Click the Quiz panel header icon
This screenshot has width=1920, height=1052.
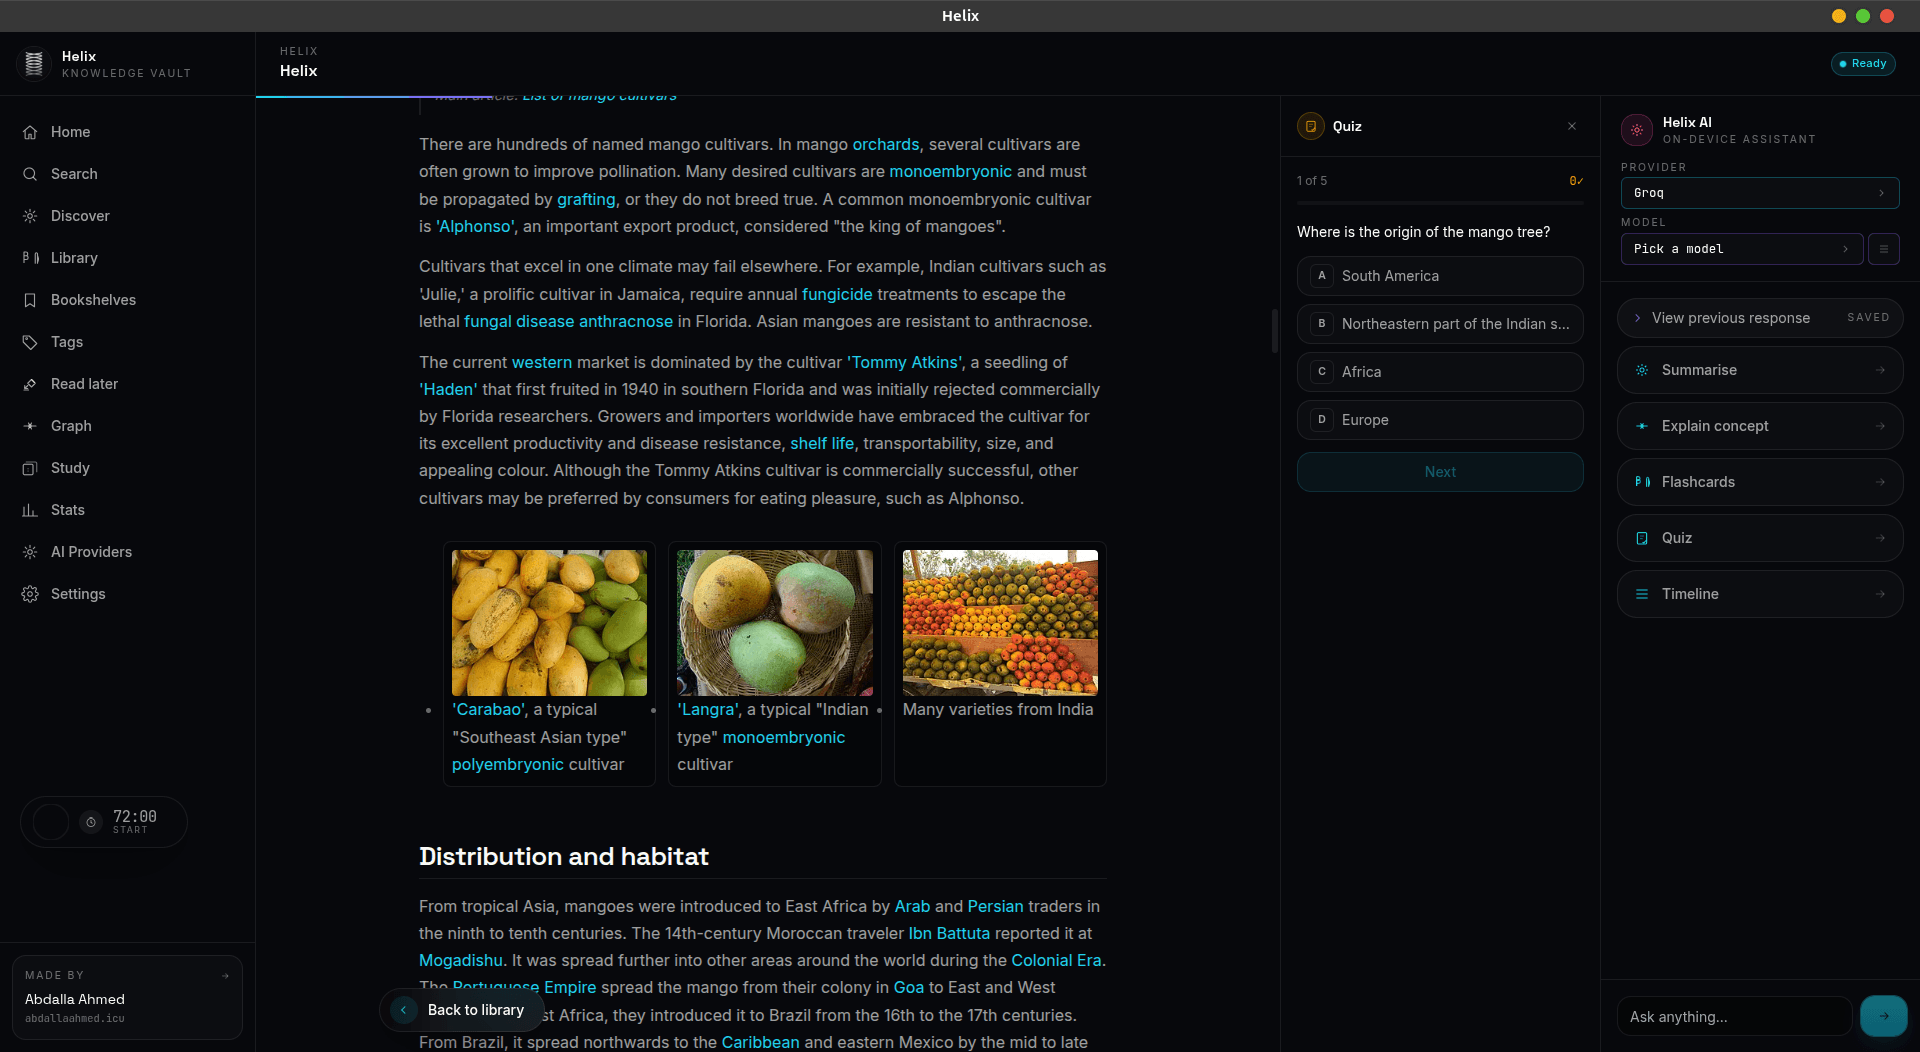(1311, 126)
